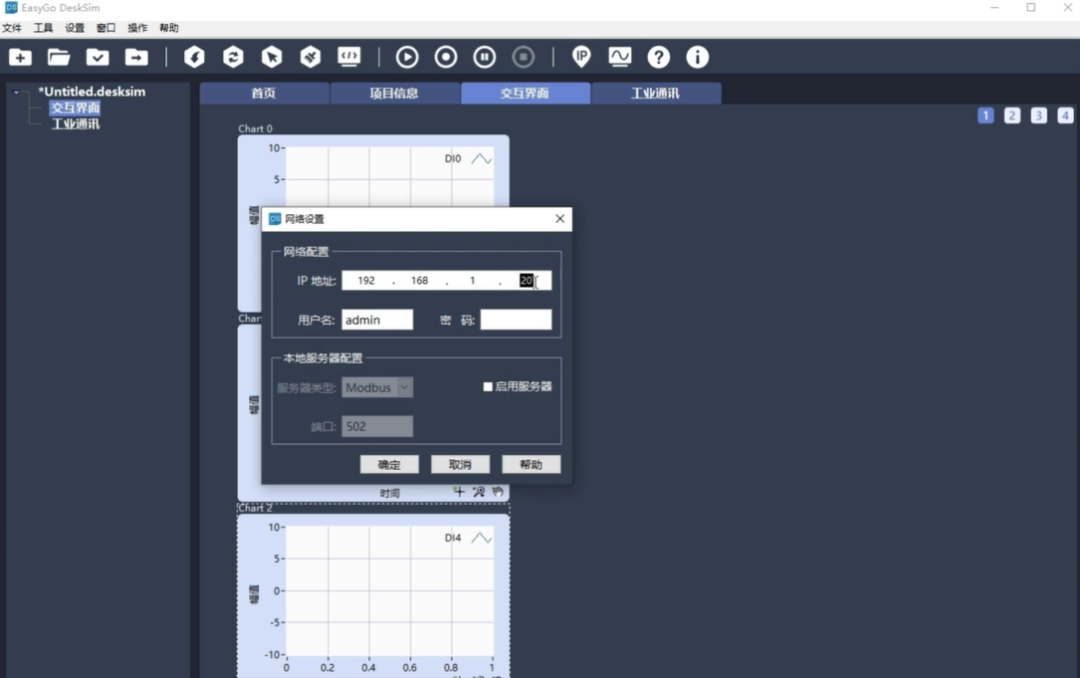Open IP network settings toolbar icon
This screenshot has width=1080, height=678.
(x=581, y=57)
